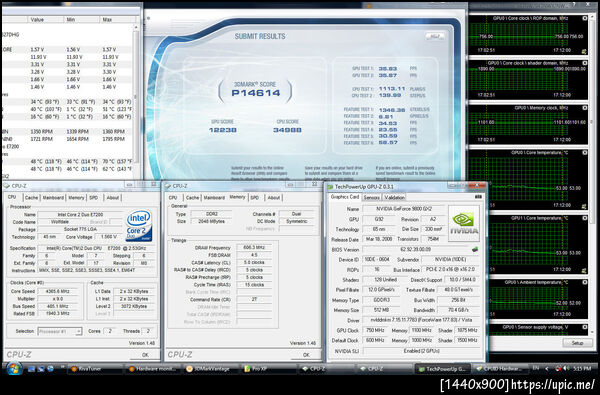Show hidden tray icons with the arrow

point(546,369)
